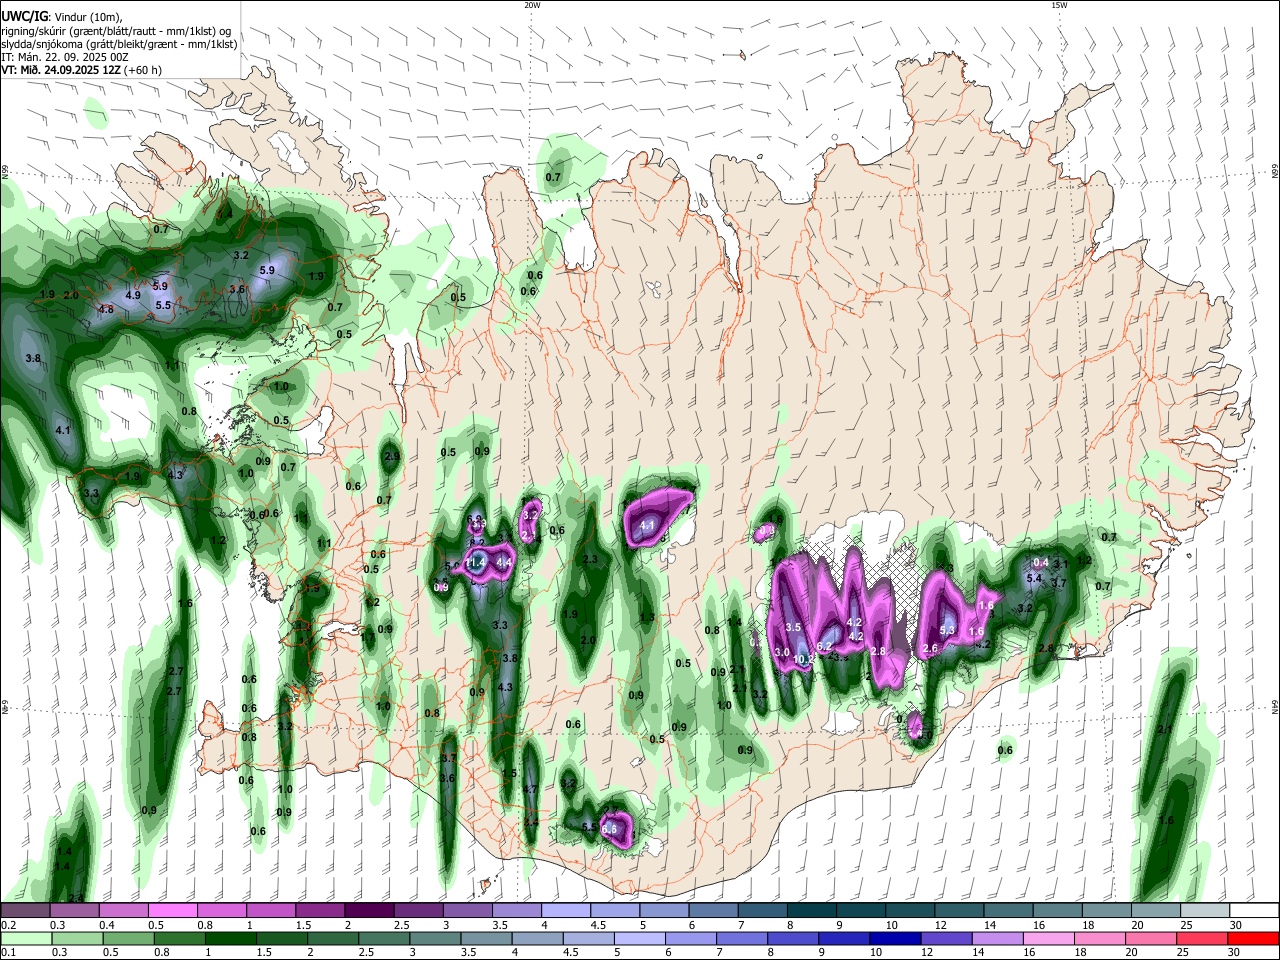Click the 4.9 value near the Westfjords

(133, 295)
